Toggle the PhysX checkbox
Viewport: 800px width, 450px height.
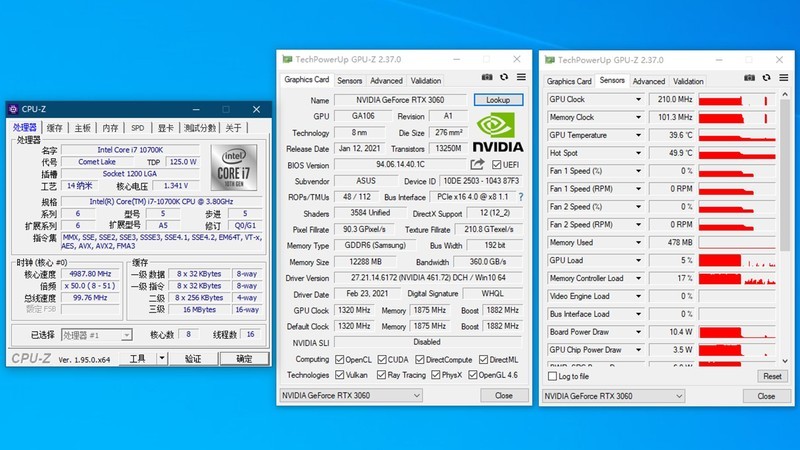(x=435, y=375)
